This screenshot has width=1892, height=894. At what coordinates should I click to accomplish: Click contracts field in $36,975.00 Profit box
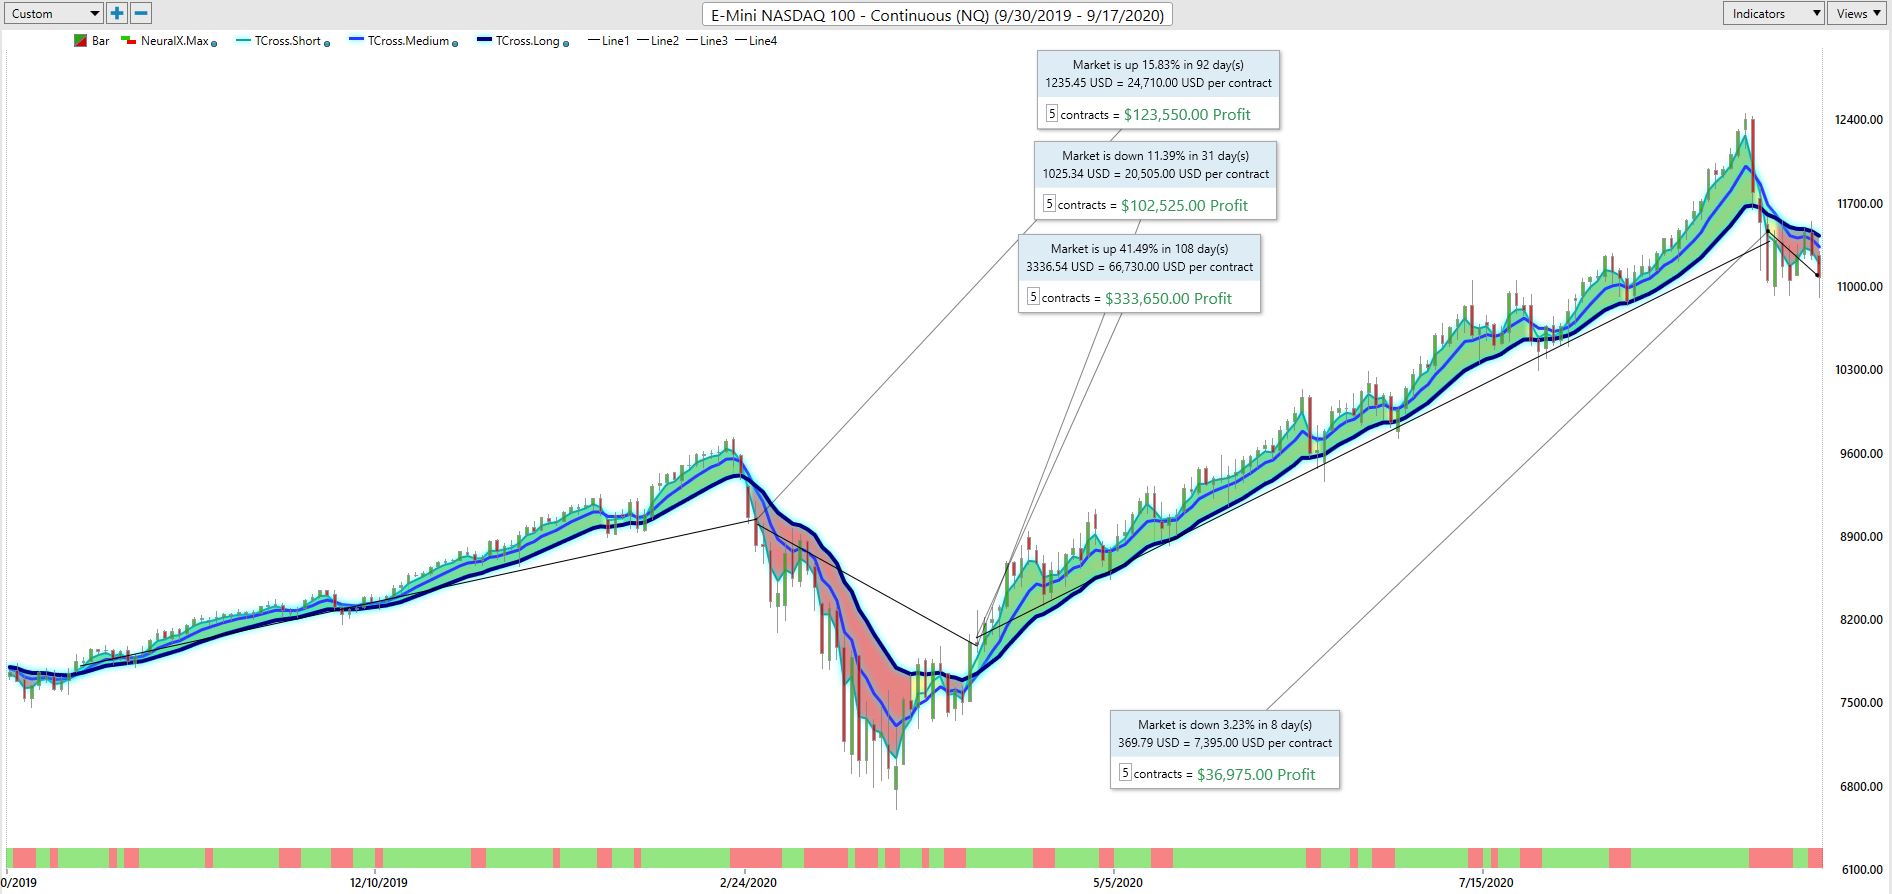click(x=1126, y=773)
